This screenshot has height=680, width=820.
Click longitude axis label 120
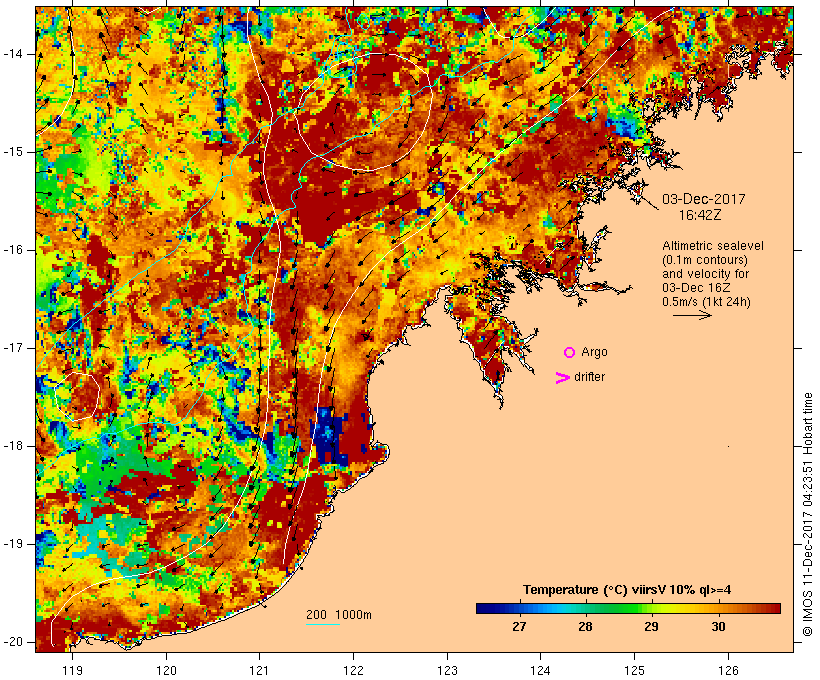[166, 671]
